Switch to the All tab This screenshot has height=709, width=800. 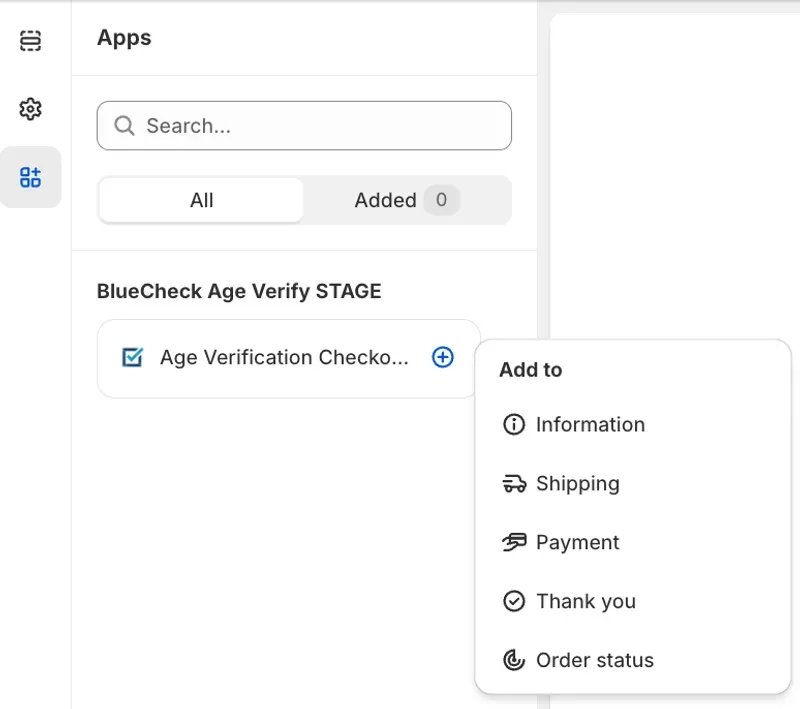[x=202, y=200]
